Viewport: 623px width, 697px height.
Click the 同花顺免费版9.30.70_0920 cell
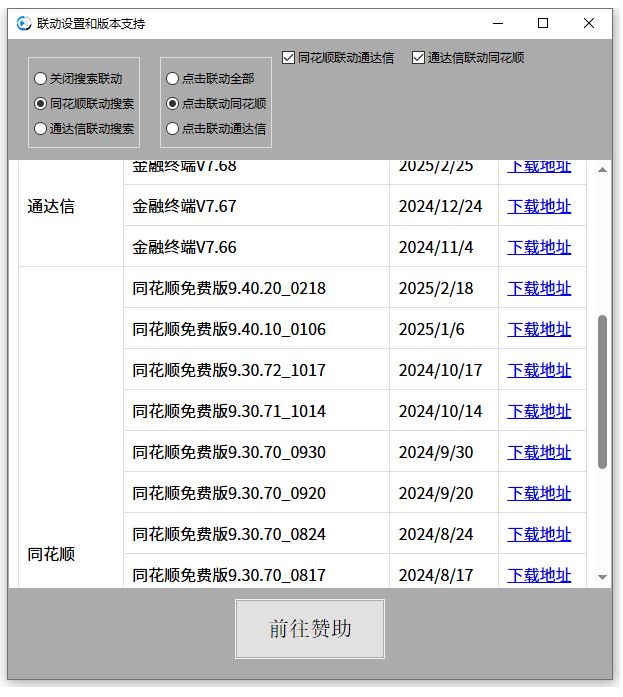pos(256,493)
